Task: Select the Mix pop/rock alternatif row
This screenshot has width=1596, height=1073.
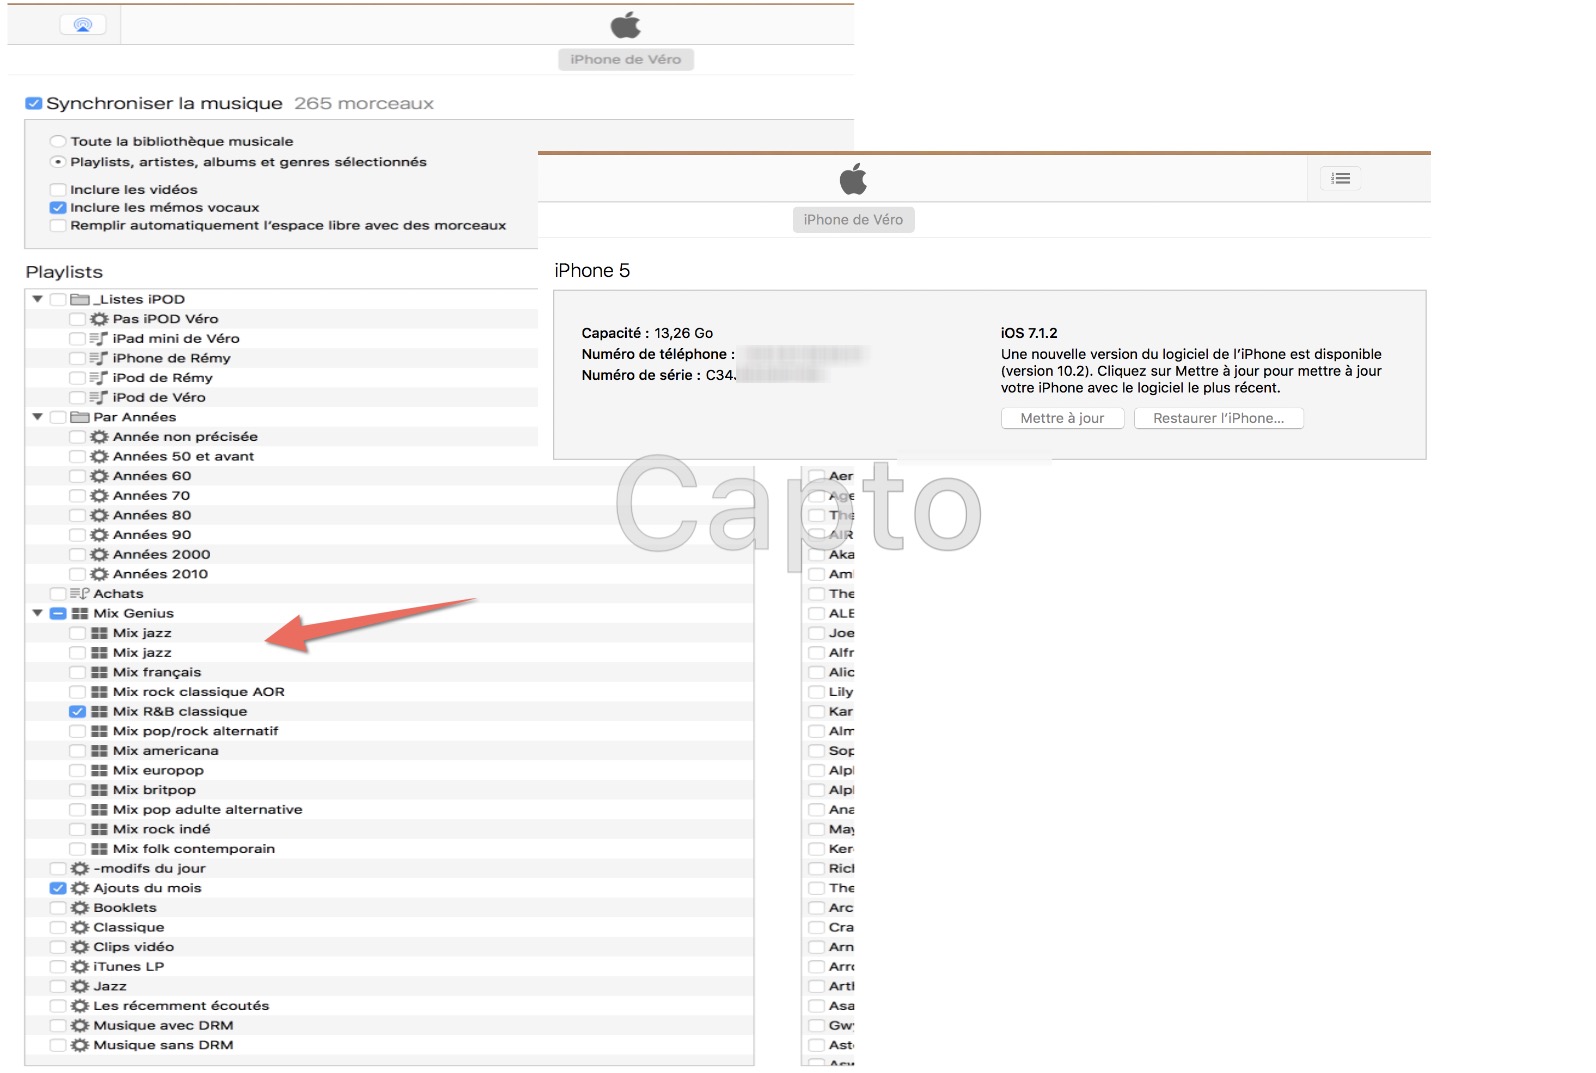Action: (389, 731)
